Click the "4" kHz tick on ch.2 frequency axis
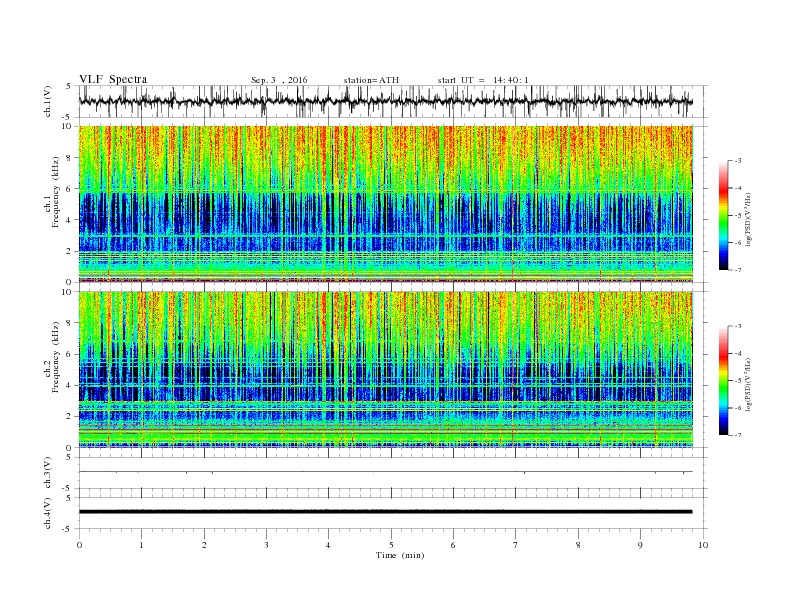This screenshot has height=612, width=792. (69, 385)
